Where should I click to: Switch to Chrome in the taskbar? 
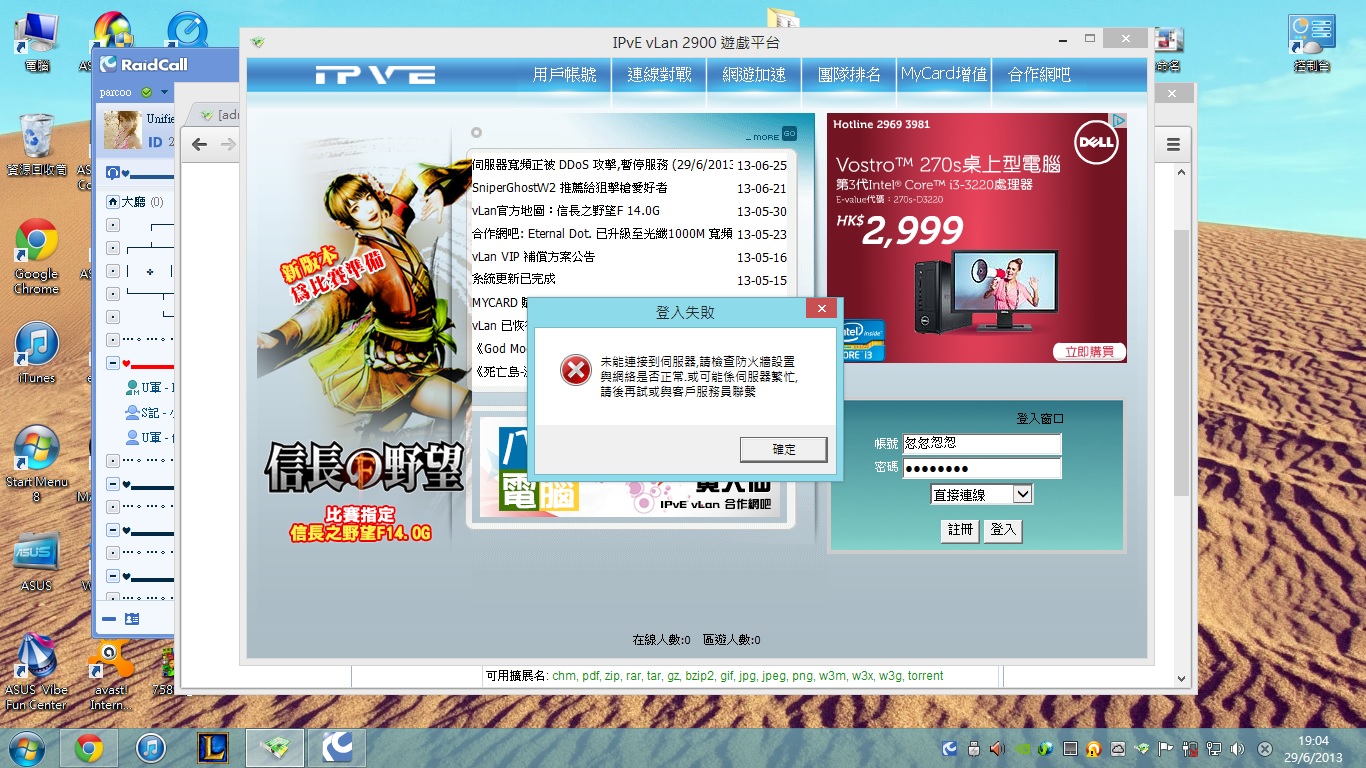pyautogui.click(x=89, y=748)
